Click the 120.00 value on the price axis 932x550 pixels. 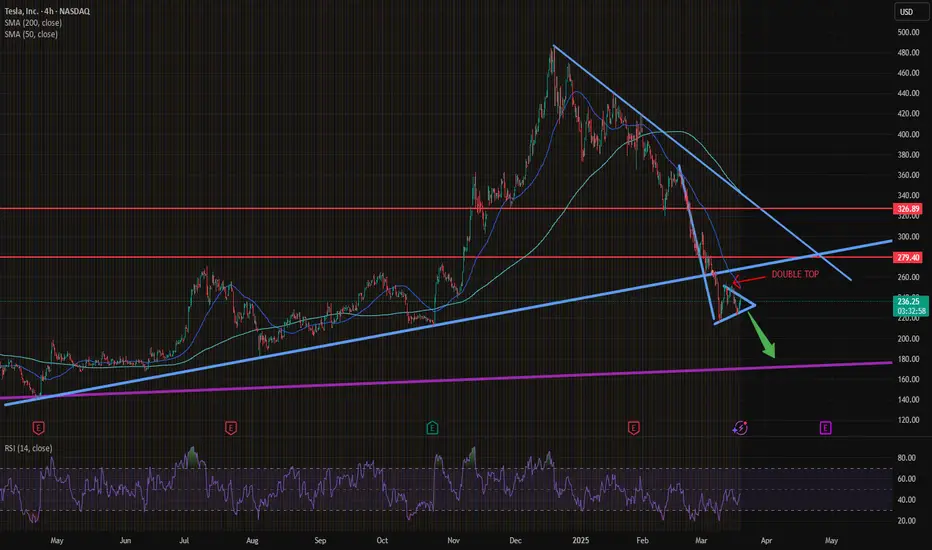point(908,420)
